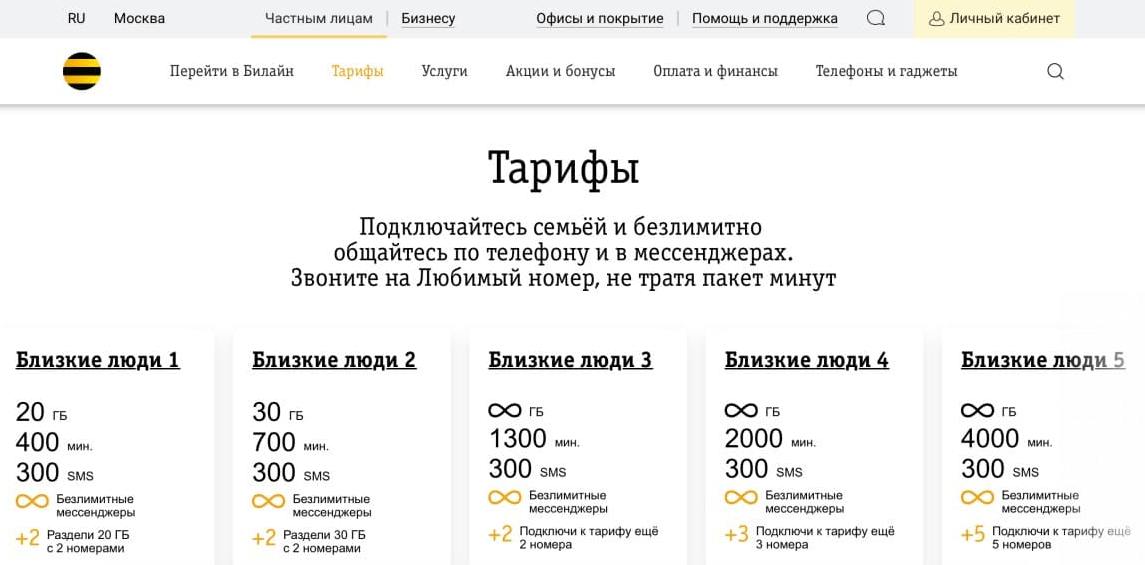
Task: Click 'Раздели 20 ГБ с 2 номерами' text
Action: coord(88,541)
